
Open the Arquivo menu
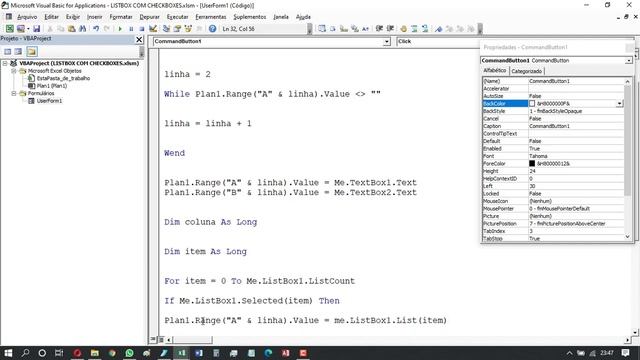coord(27,17)
